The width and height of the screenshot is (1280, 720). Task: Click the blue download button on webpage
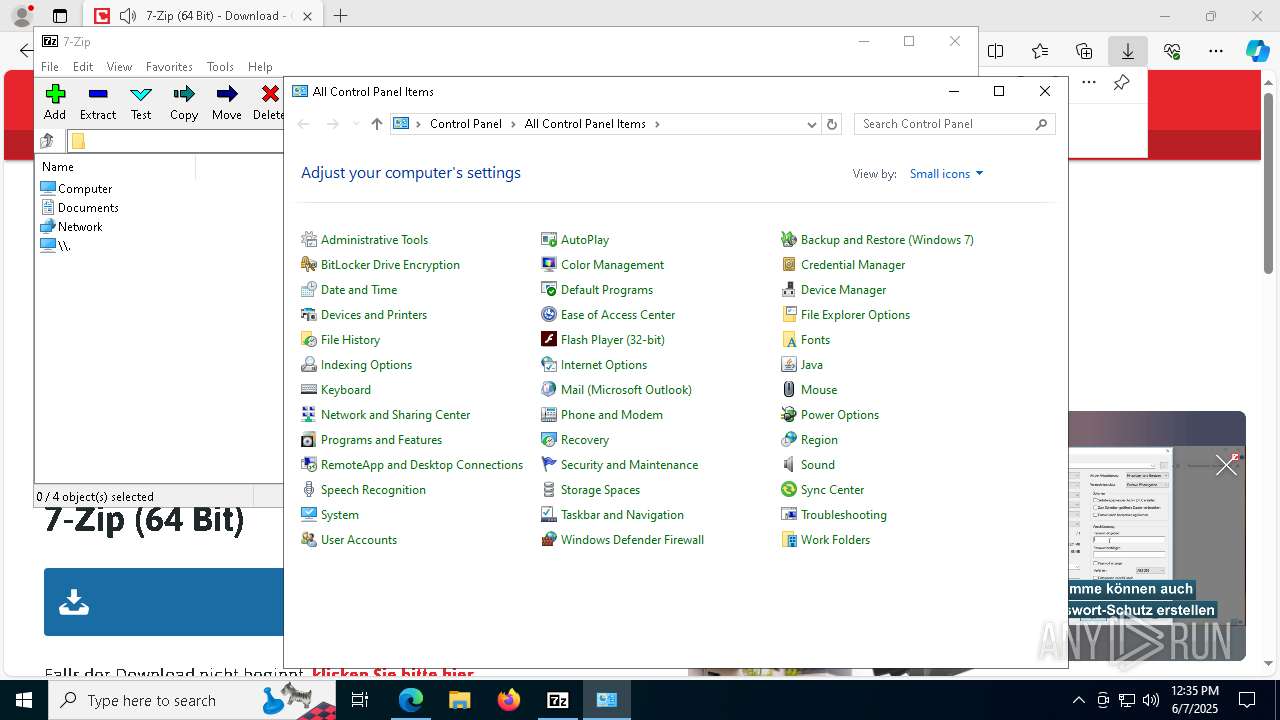click(x=164, y=602)
